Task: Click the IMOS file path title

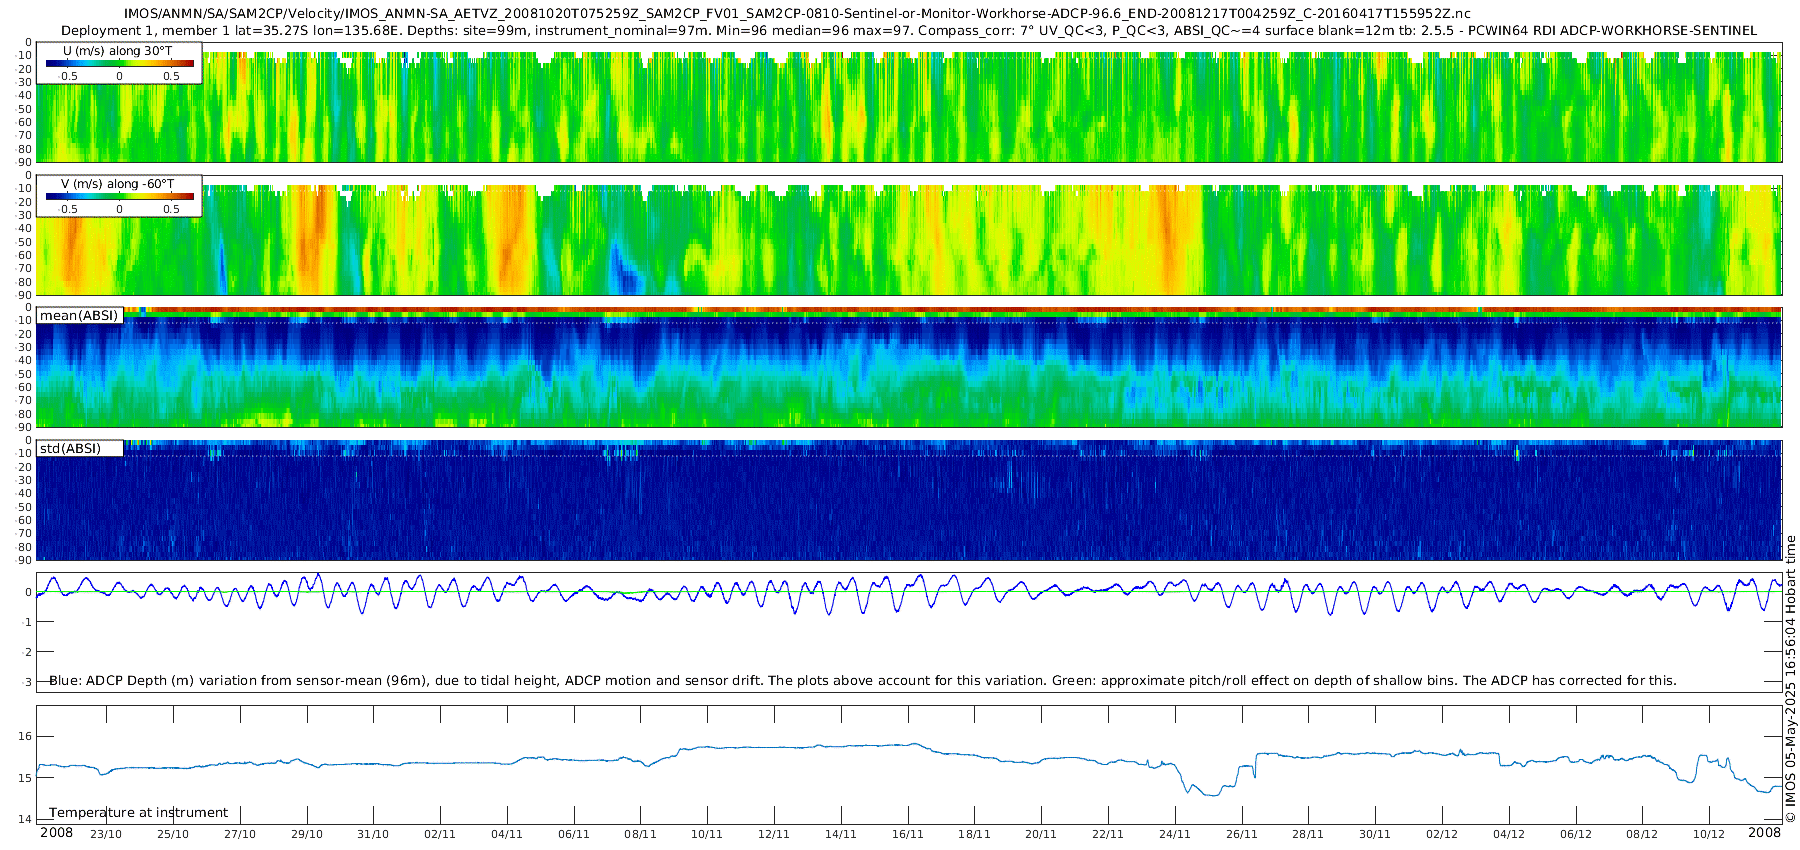Action: click(x=797, y=14)
